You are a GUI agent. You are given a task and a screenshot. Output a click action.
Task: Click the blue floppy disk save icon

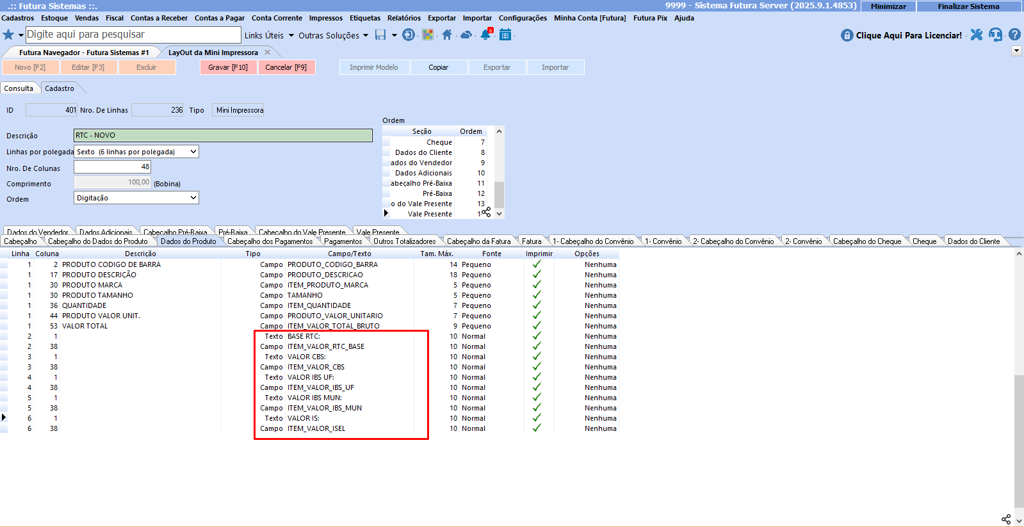380,35
